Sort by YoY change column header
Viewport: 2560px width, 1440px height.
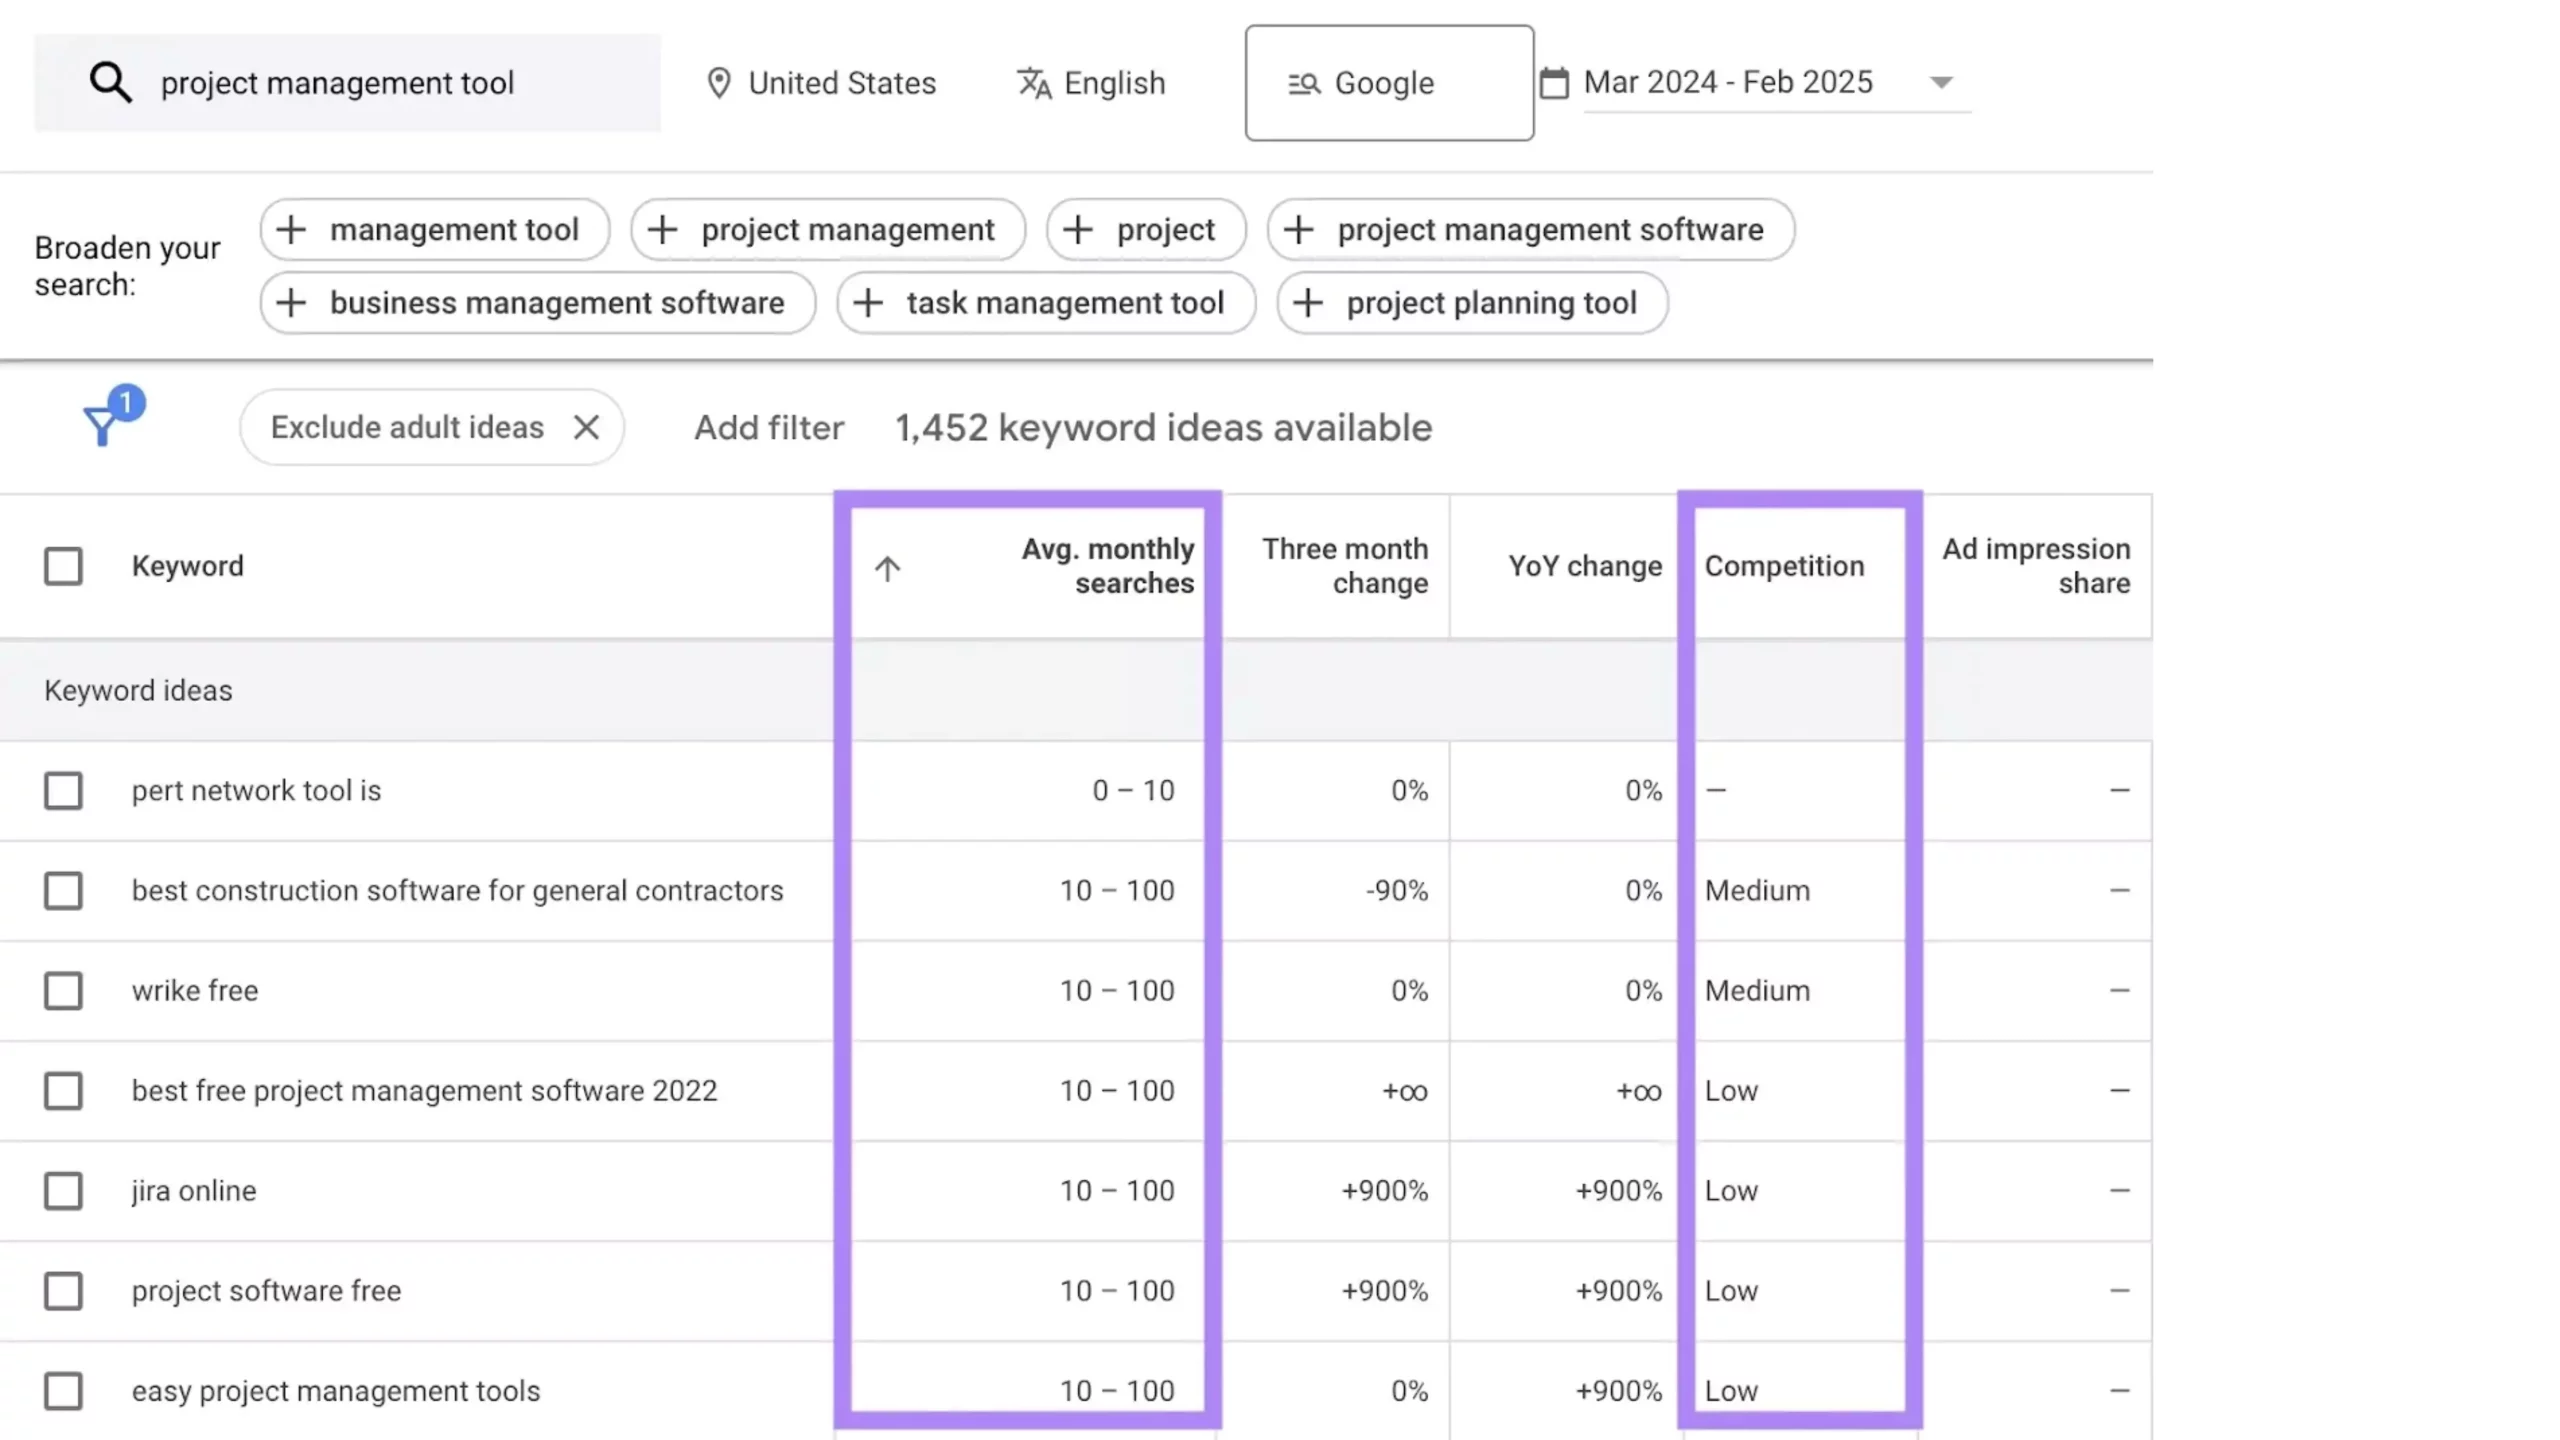(x=1584, y=566)
